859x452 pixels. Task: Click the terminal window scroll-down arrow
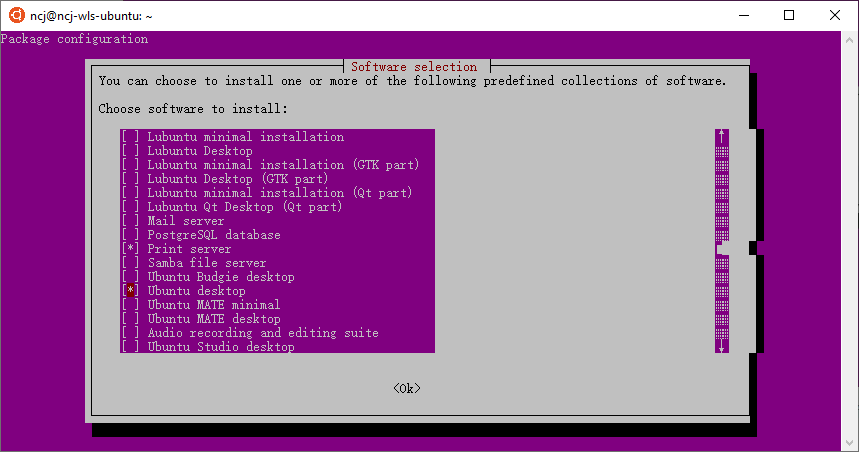click(x=849, y=443)
